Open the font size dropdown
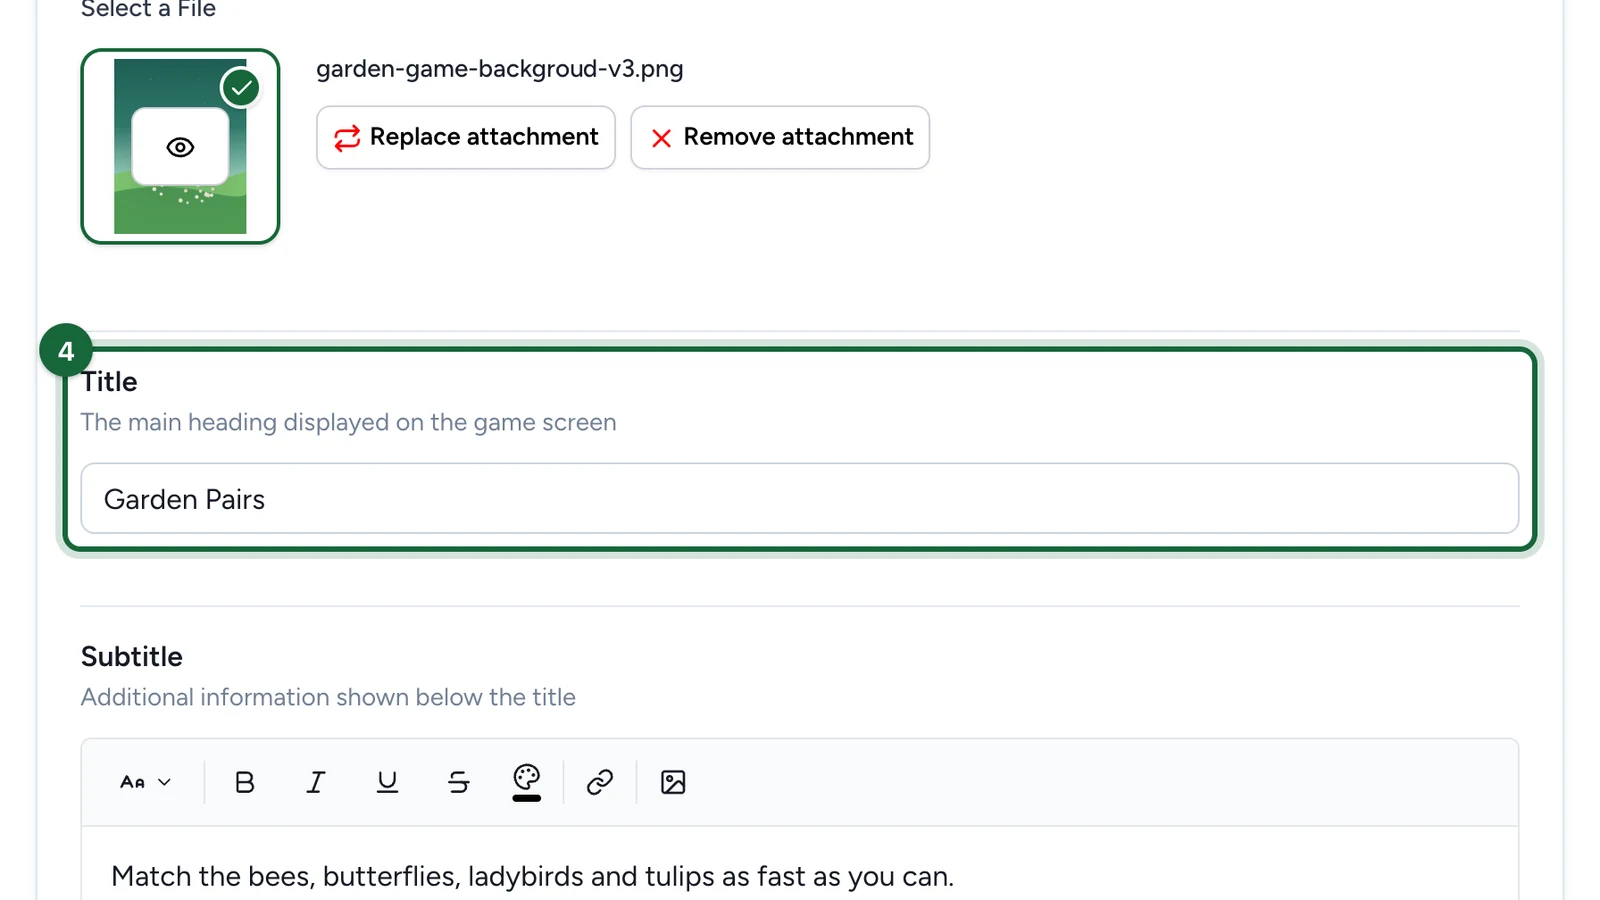 145,782
